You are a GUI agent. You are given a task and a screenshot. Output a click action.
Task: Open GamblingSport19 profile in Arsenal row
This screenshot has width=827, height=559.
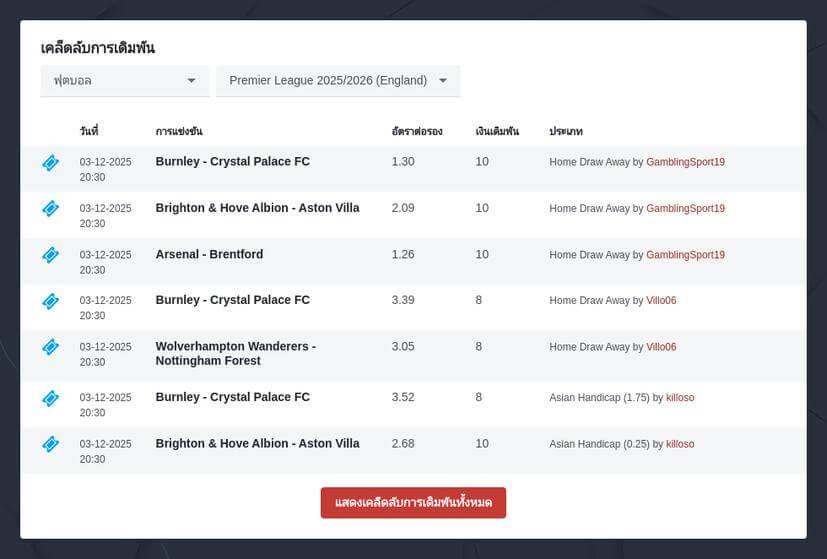(x=685, y=255)
